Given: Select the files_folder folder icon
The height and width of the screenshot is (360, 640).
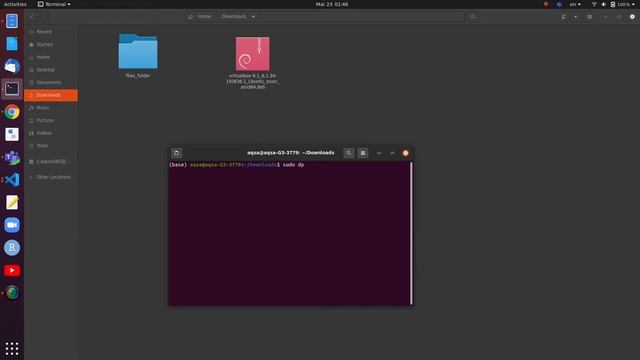Looking at the screenshot, I should pyautogui.click(x=138, y=51).
